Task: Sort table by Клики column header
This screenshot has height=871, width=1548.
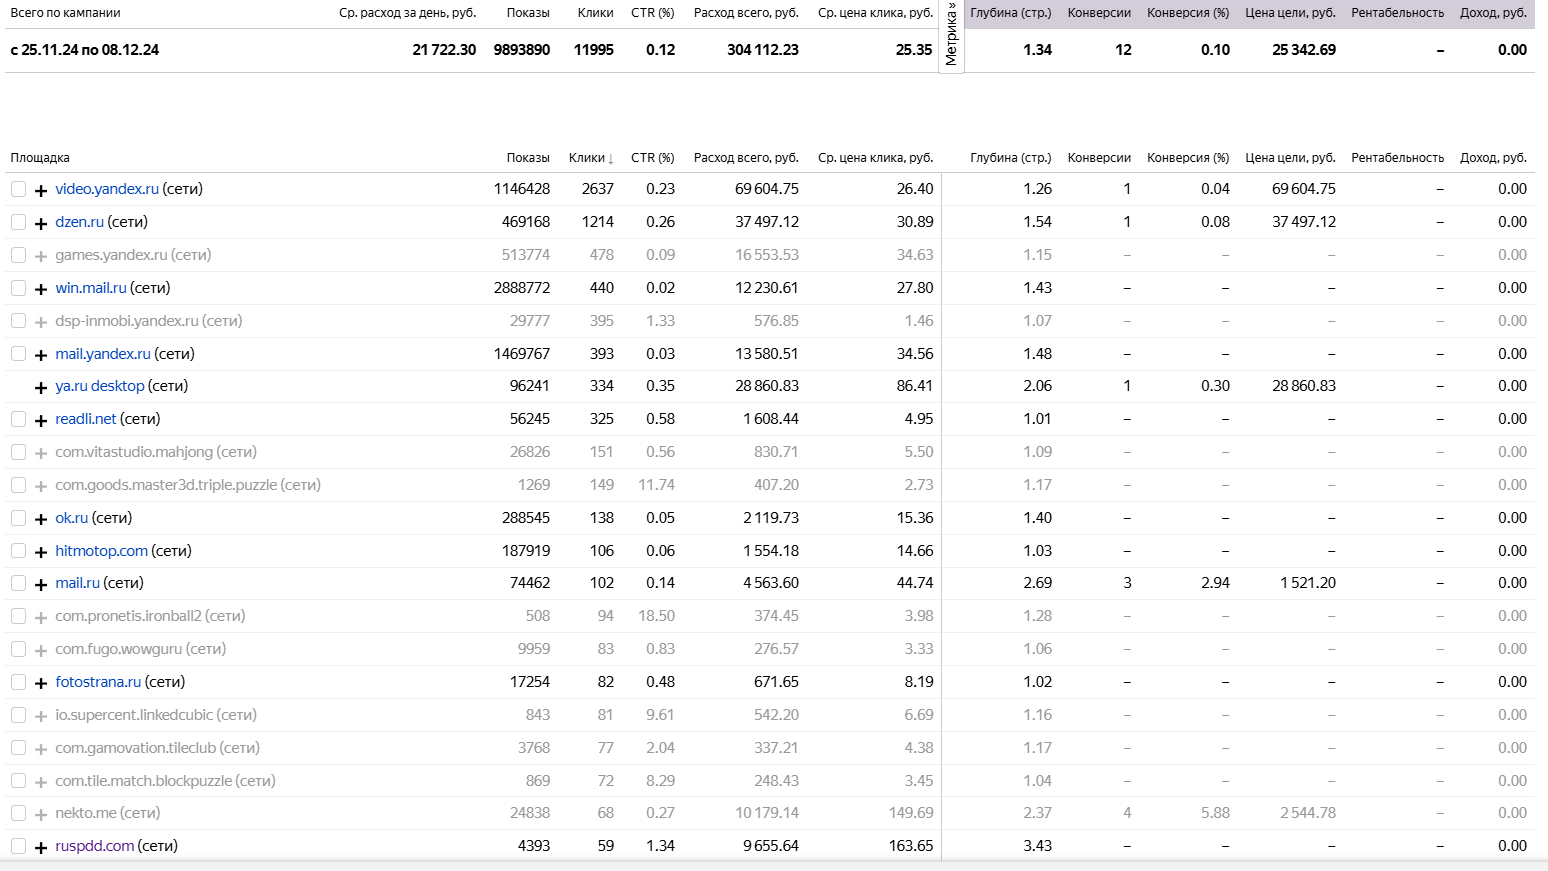Action: click(x=590, y=158)
